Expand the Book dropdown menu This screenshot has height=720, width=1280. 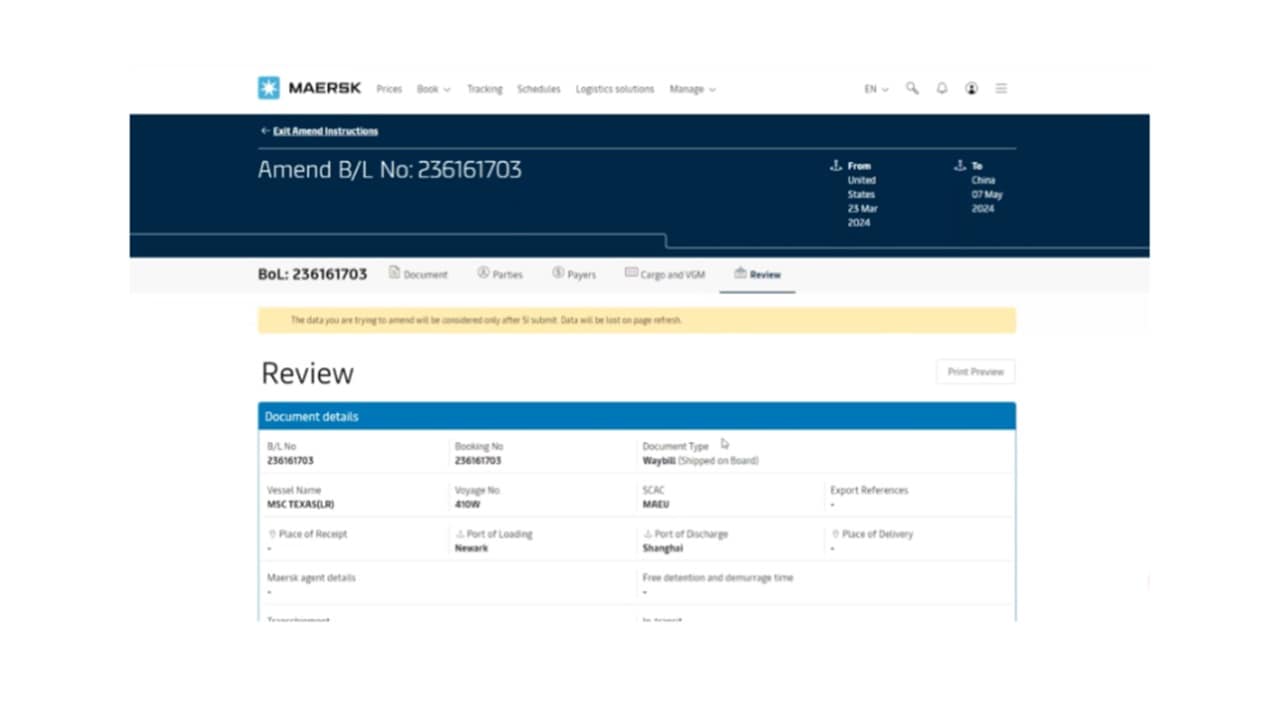433,89
